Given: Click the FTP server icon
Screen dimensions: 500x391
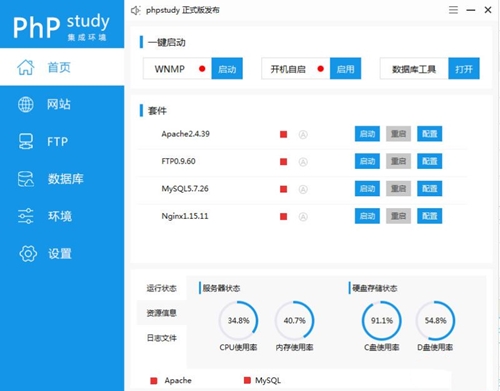Looking at the screenshot, I should click(26, 142).
